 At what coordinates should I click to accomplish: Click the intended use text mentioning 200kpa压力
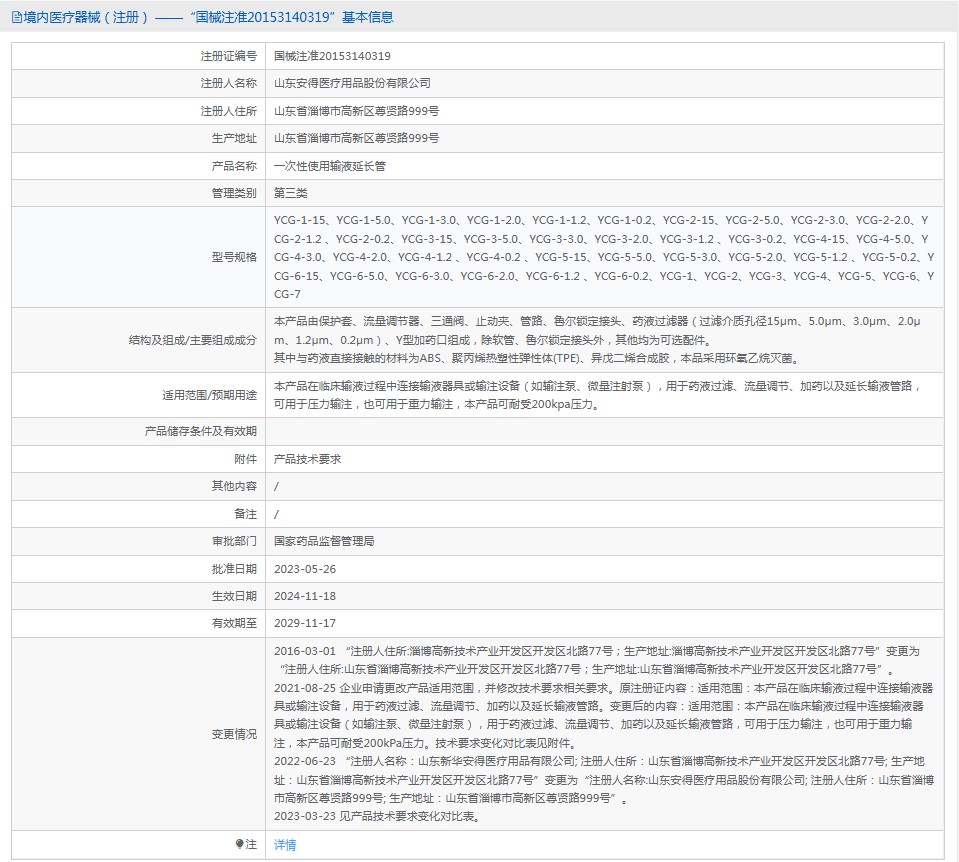598,395
